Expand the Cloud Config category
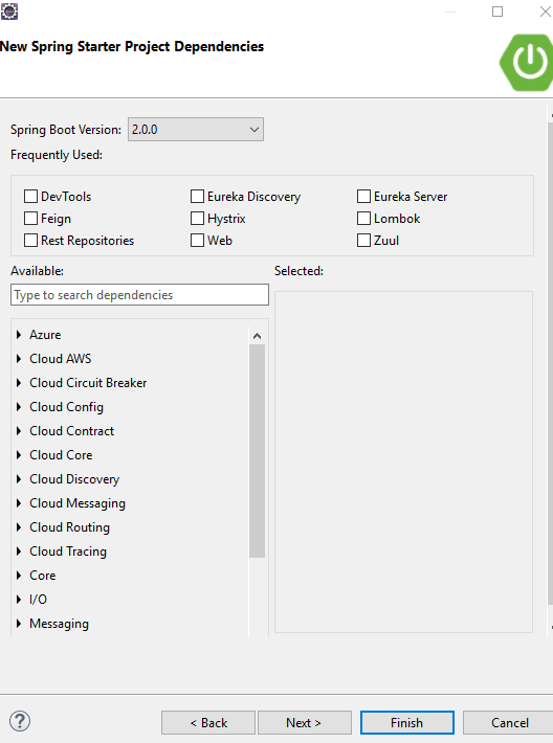The image size is (553, 743). click(x=19, y=407)
